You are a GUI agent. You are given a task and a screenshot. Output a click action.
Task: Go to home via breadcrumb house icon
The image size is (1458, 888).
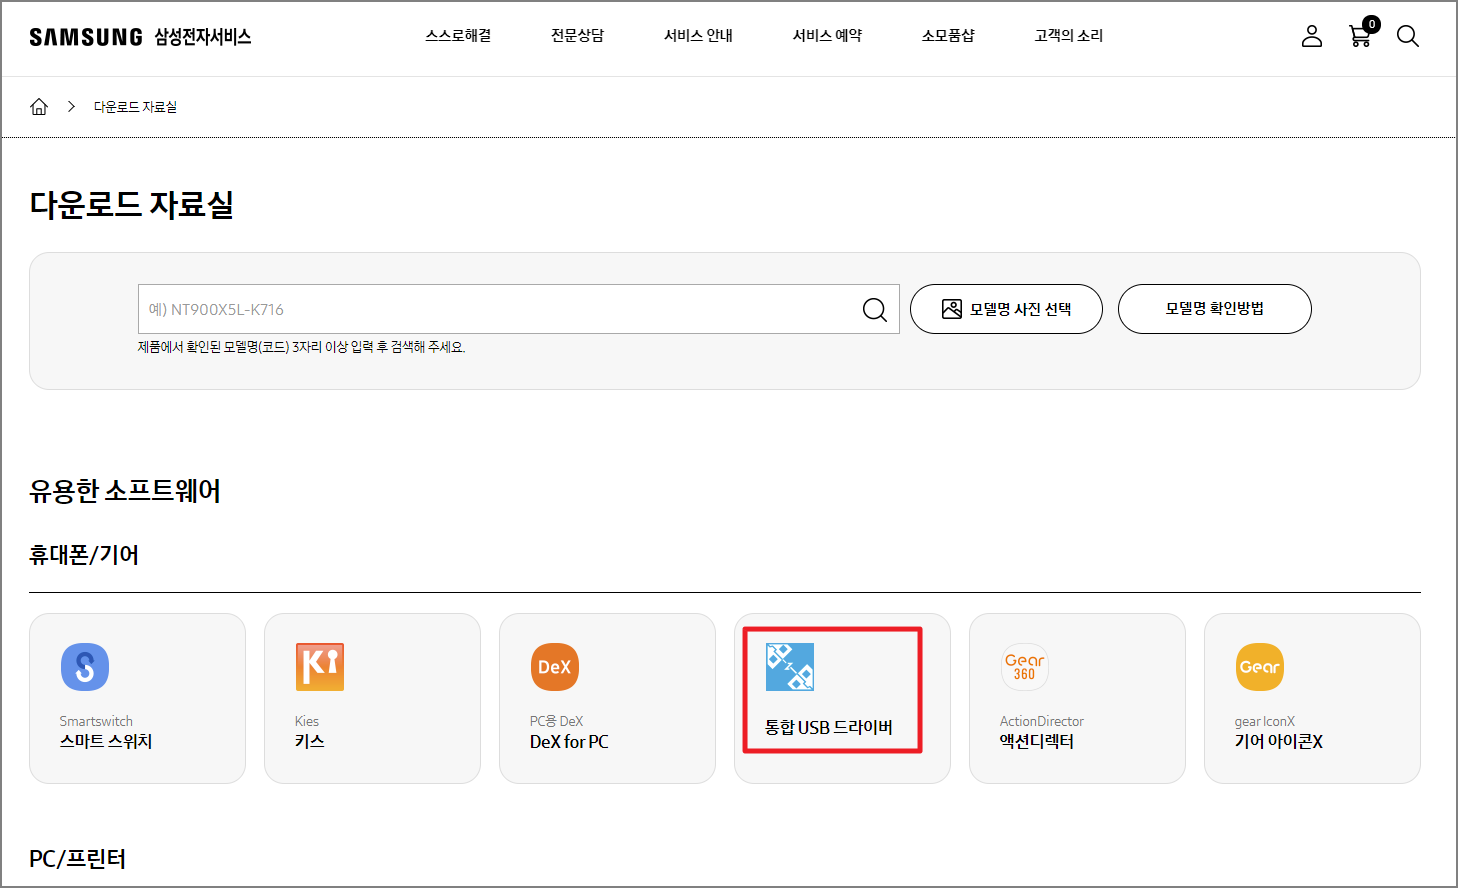pos(39,107)
